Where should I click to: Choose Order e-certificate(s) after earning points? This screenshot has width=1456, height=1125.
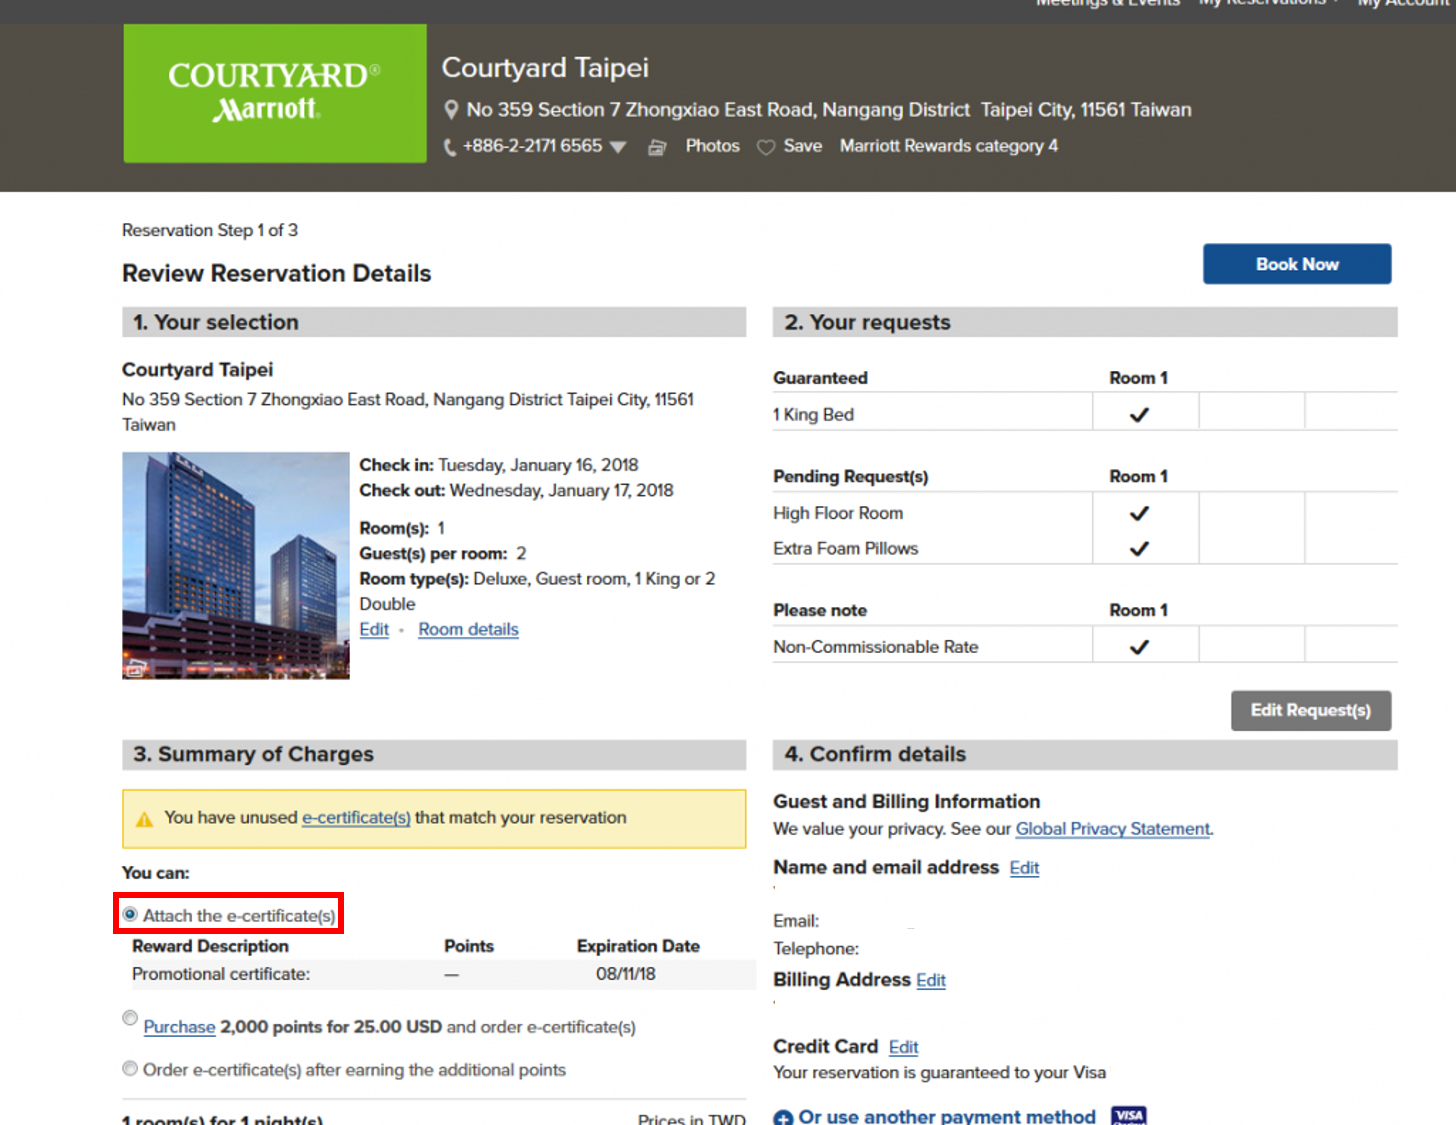tap(130, 1068)
